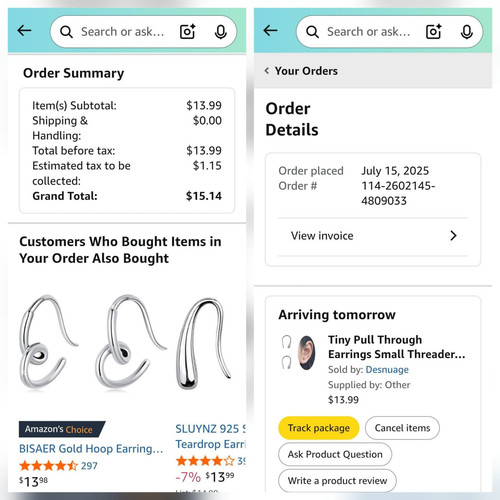Image resolution: width=500 pixels, height=500 pixels.
Task: Open Tiny Pull Through Earrings product title
Action: click(397, 347)
